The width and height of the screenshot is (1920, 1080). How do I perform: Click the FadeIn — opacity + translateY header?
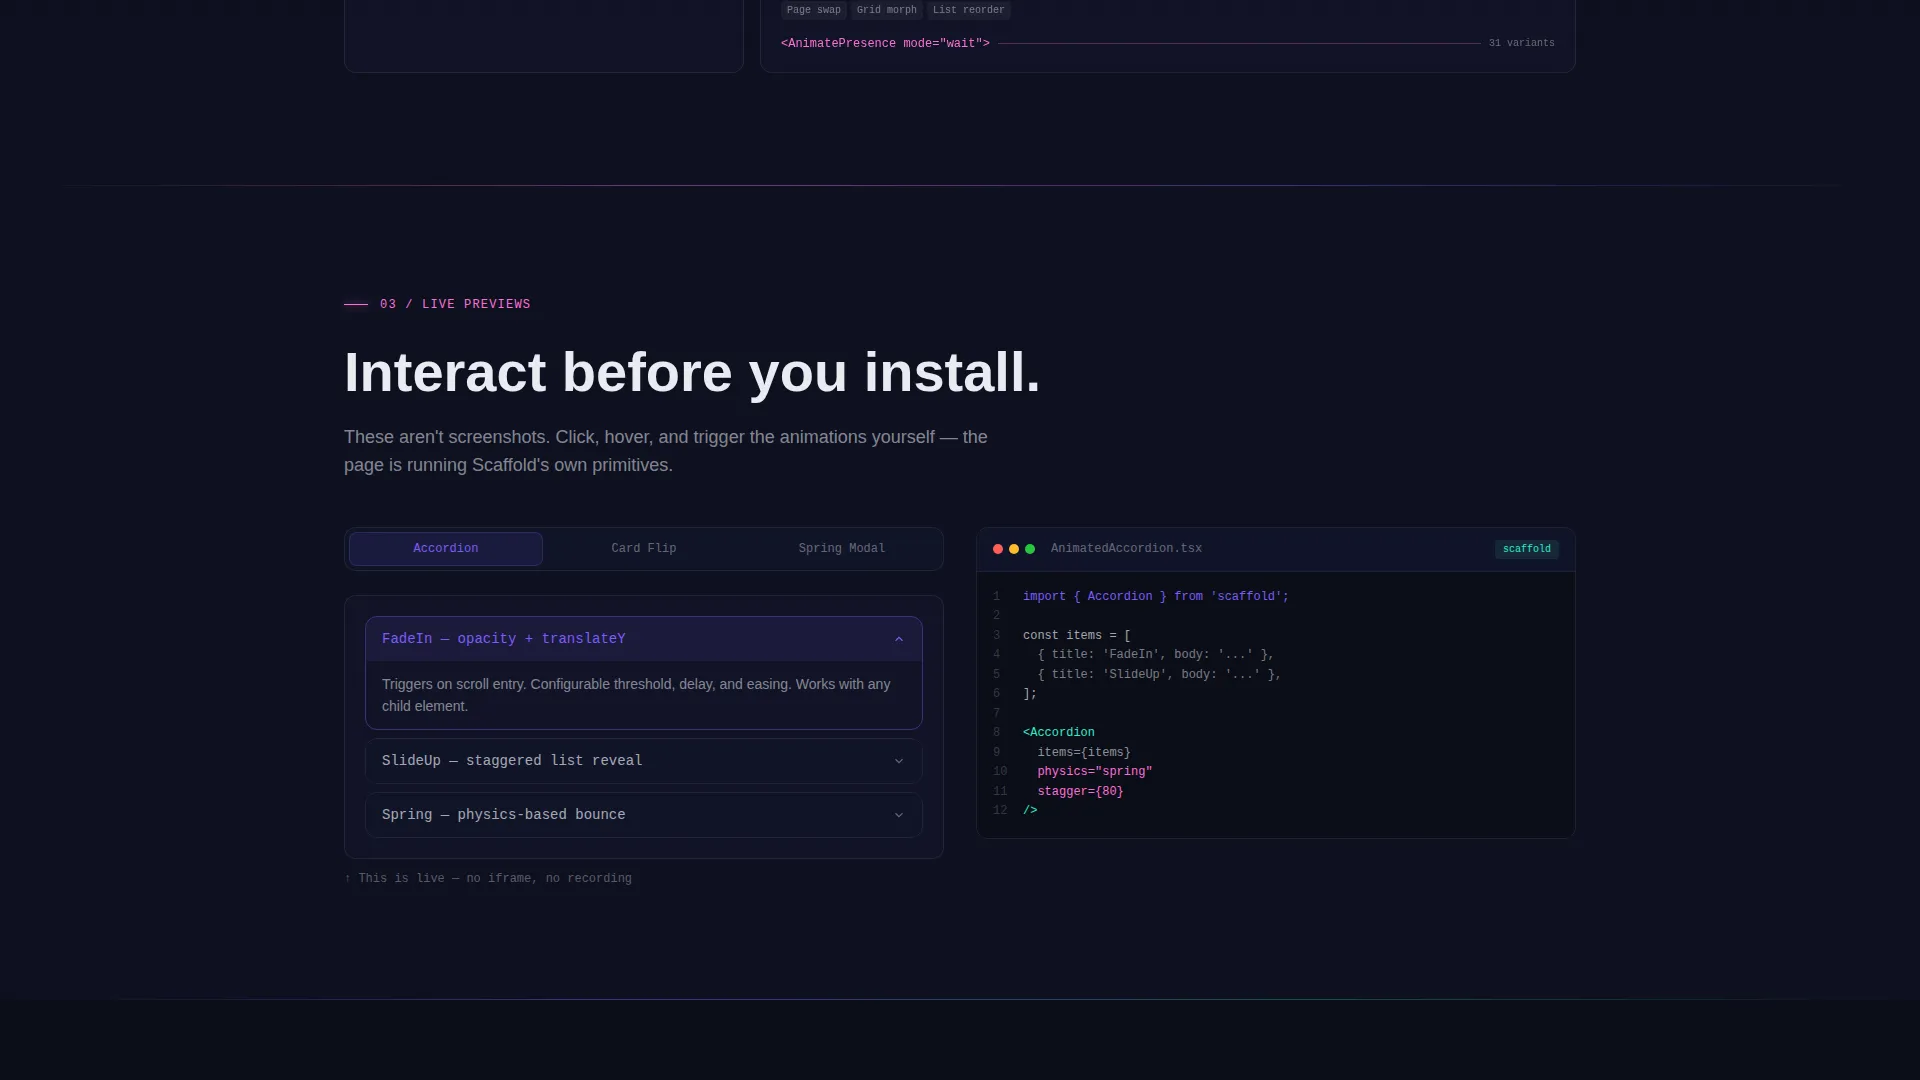pos(644,639)
